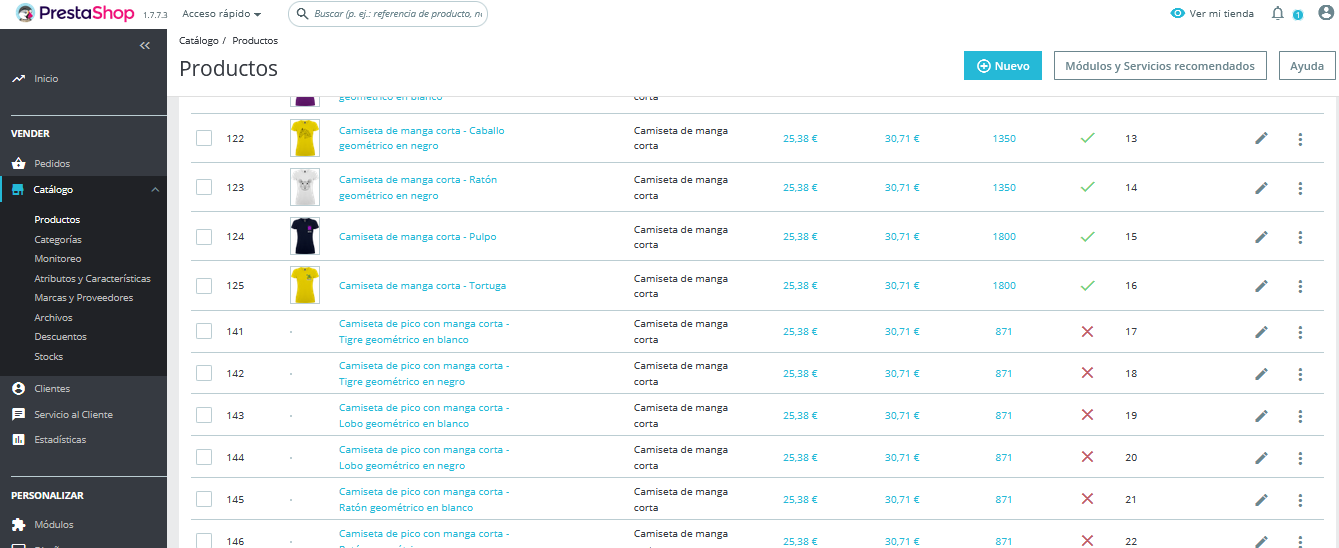
Task: Click pencil edit icon for product 141
Action: pos(1261,332)
